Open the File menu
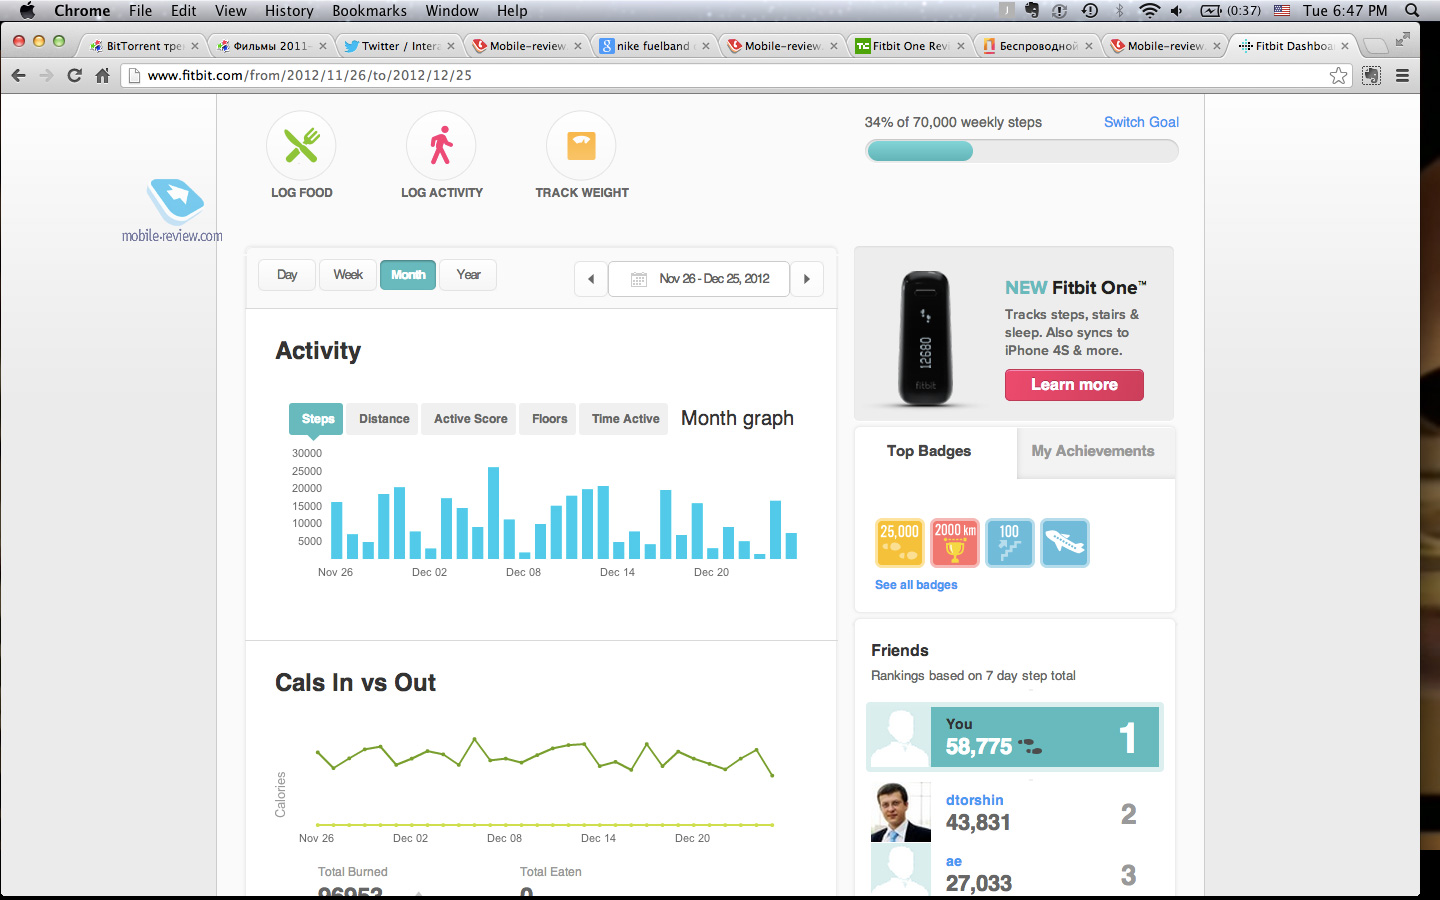The width and height of the screenshot is (1440, 900). click(x=140, y=11)
